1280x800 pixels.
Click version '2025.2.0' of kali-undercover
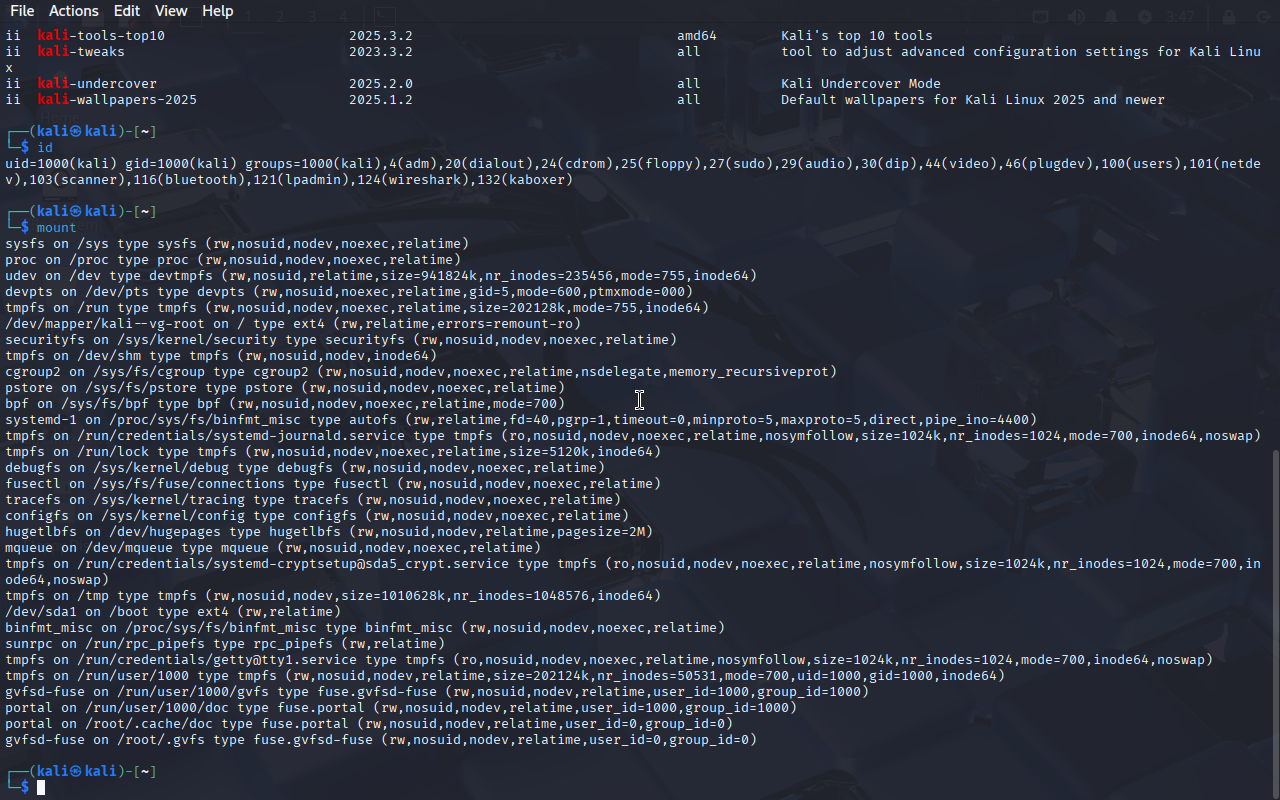[x=381, y=84]
